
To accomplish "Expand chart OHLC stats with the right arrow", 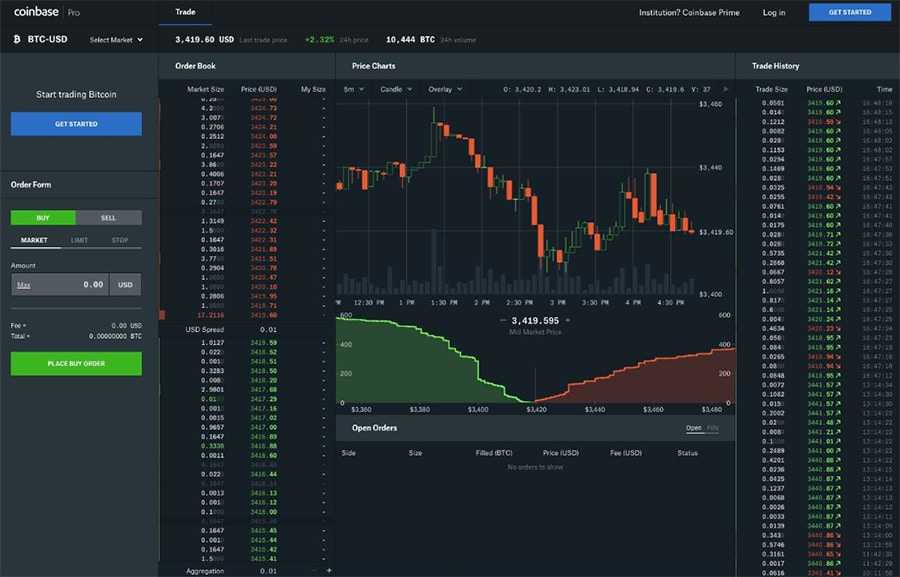I will pyautogui.click(x=723, y=88).
